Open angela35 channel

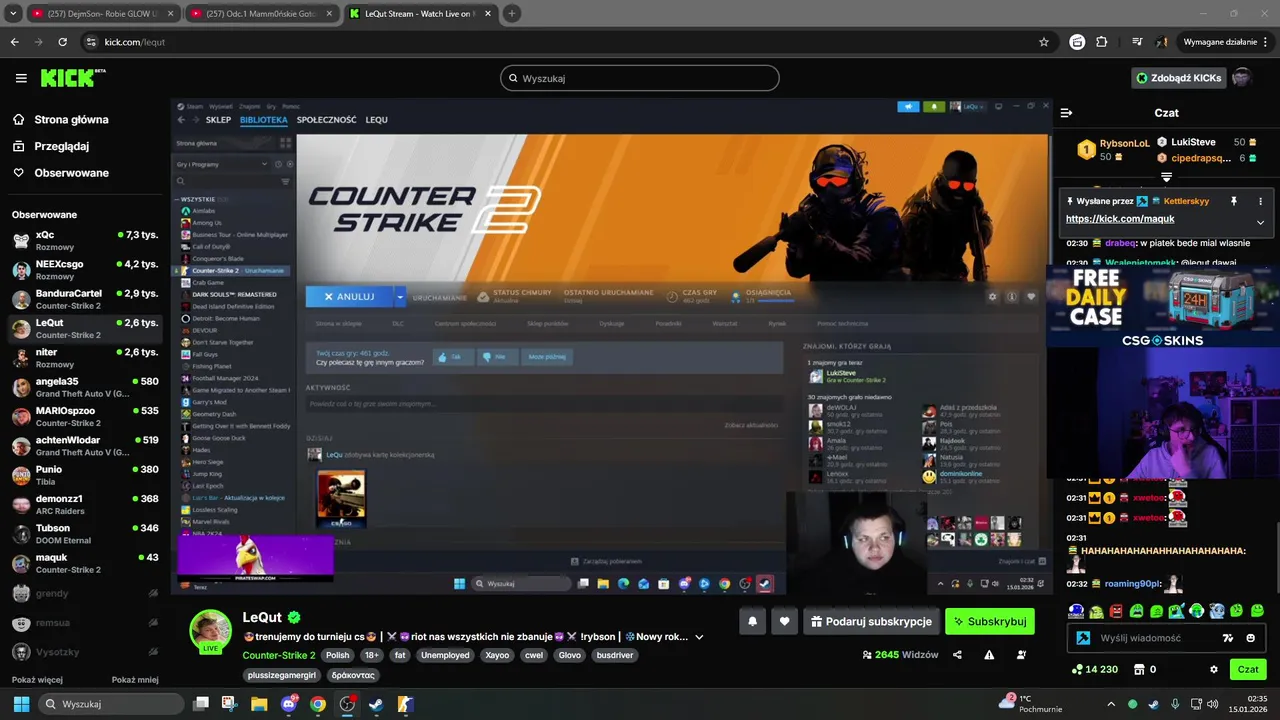point(85,387)
